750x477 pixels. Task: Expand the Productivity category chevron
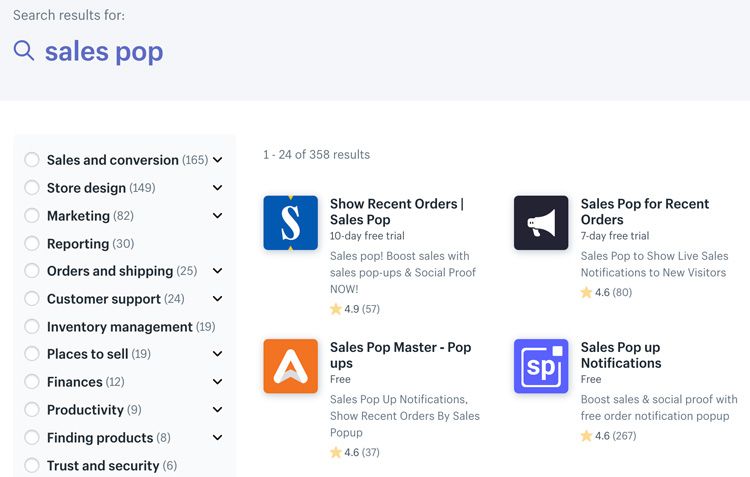coord(218,410)
